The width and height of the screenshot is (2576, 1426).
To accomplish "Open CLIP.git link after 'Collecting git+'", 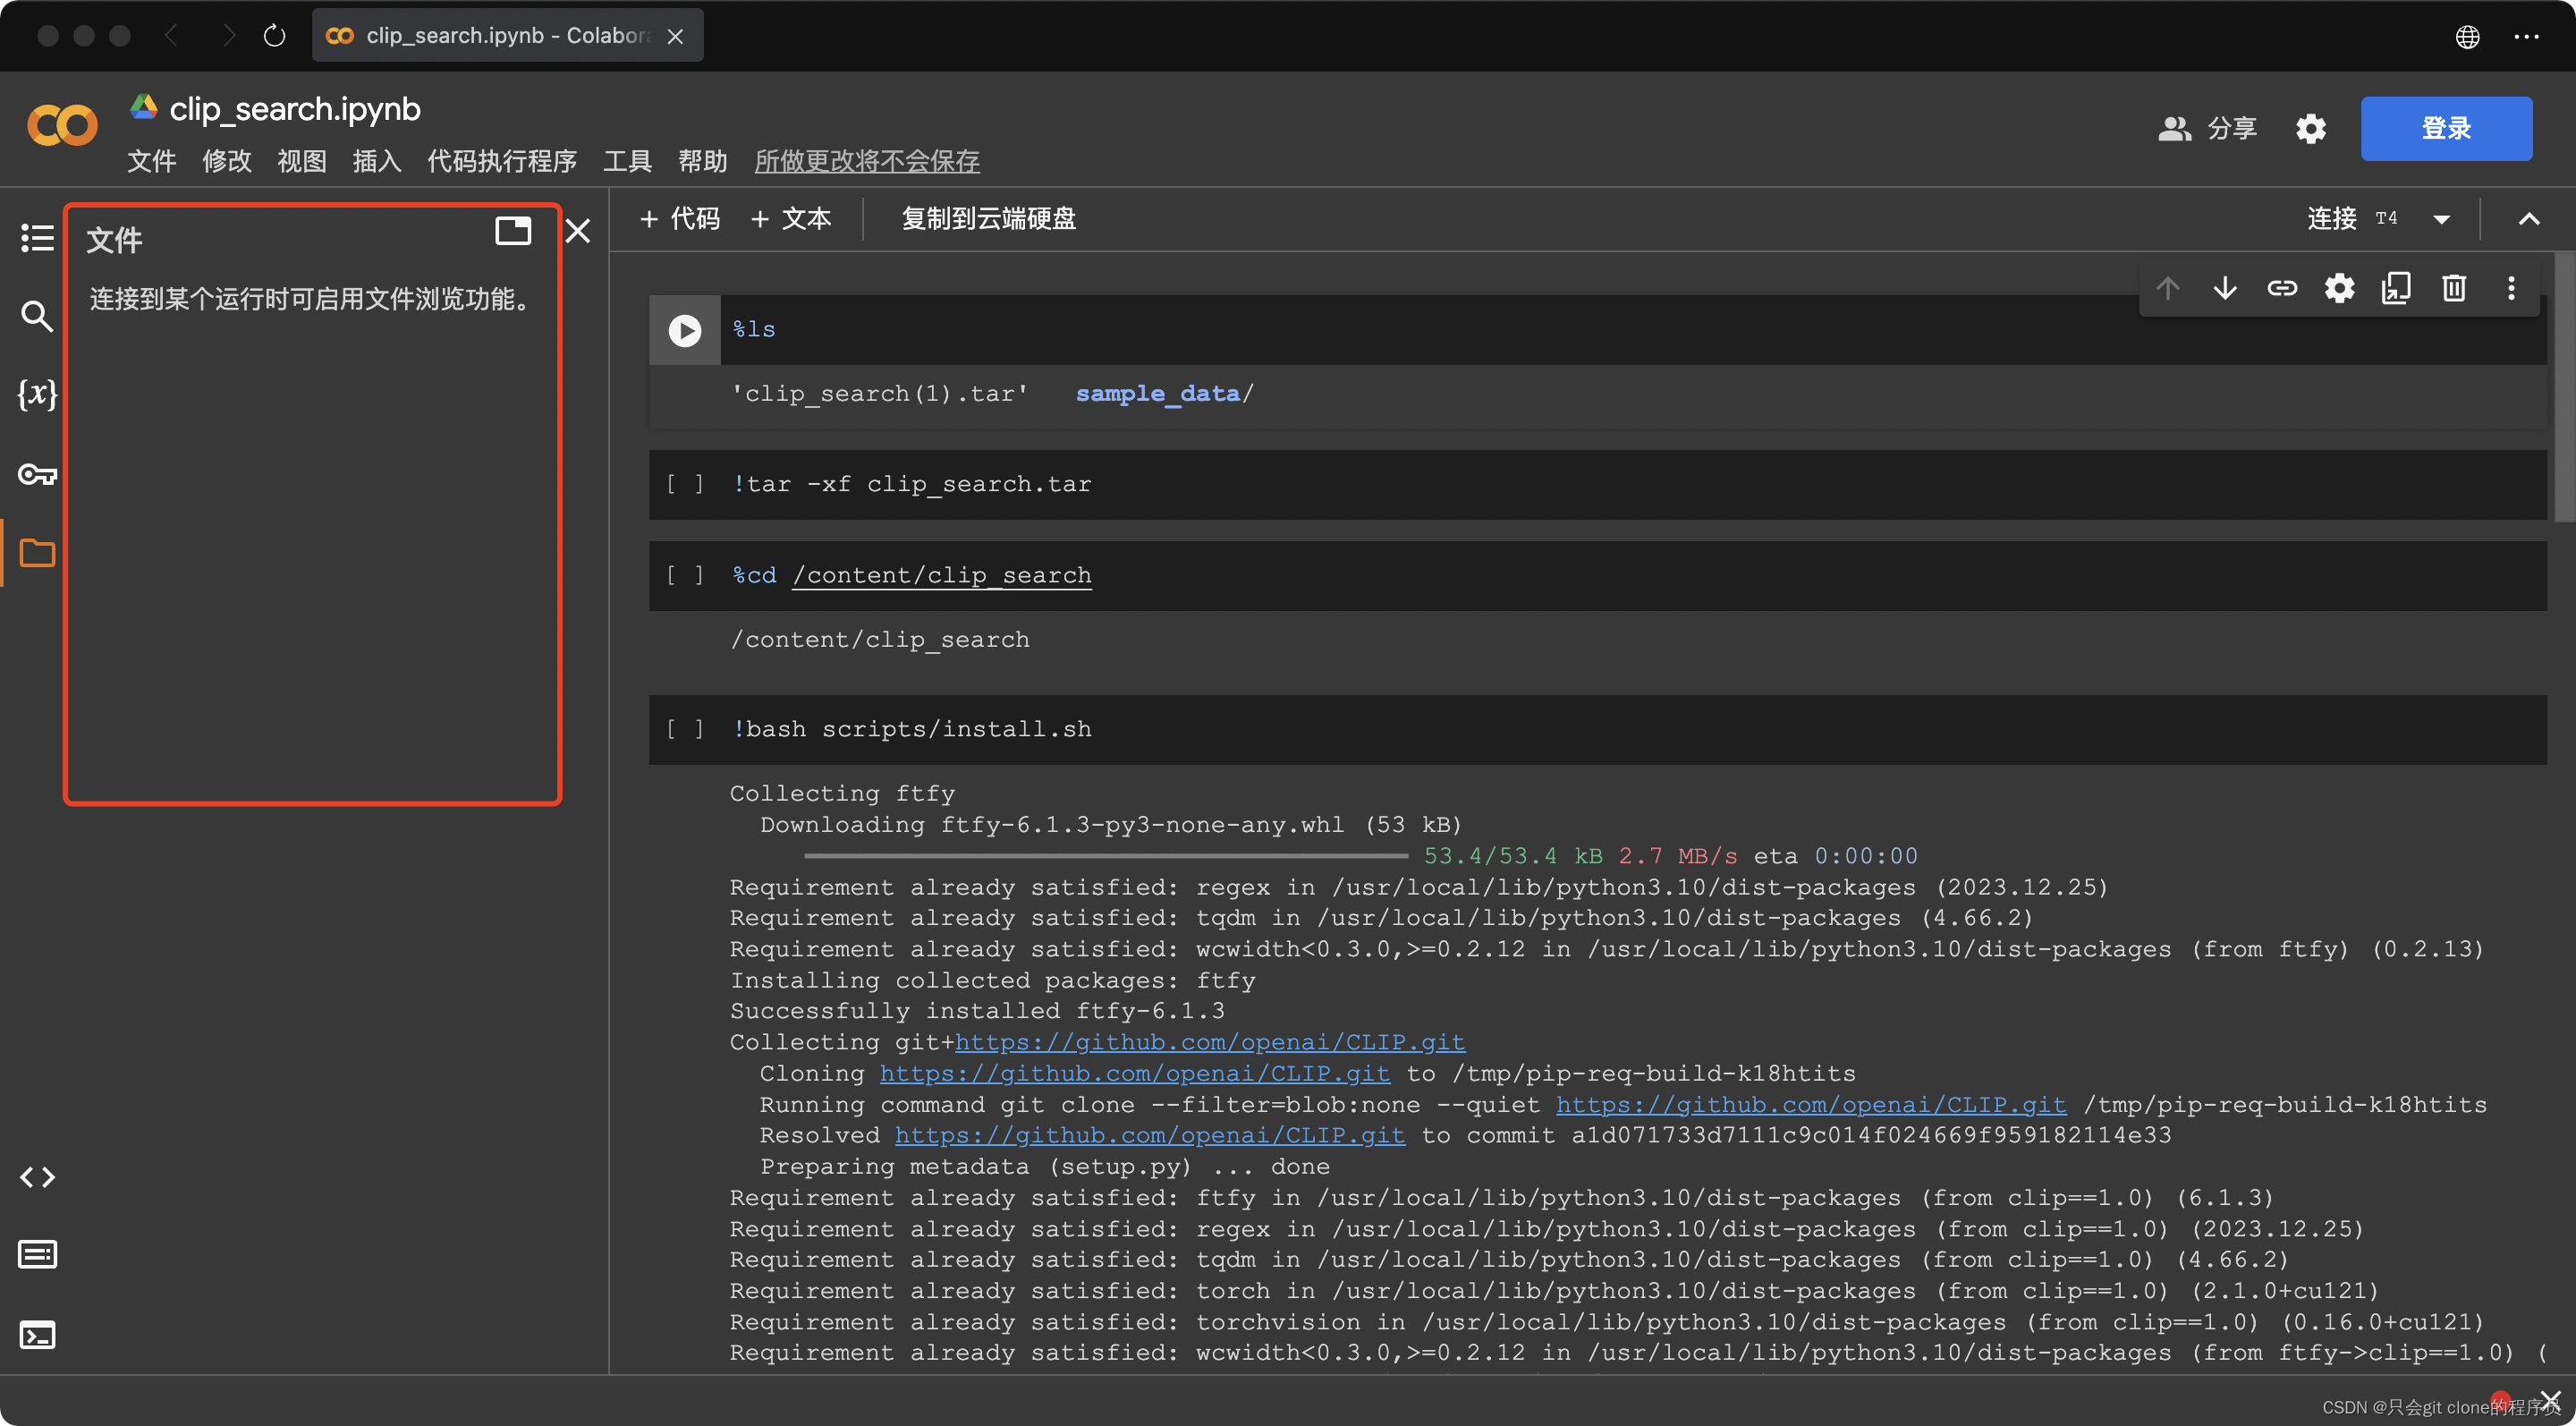I will (1209, 1042).
